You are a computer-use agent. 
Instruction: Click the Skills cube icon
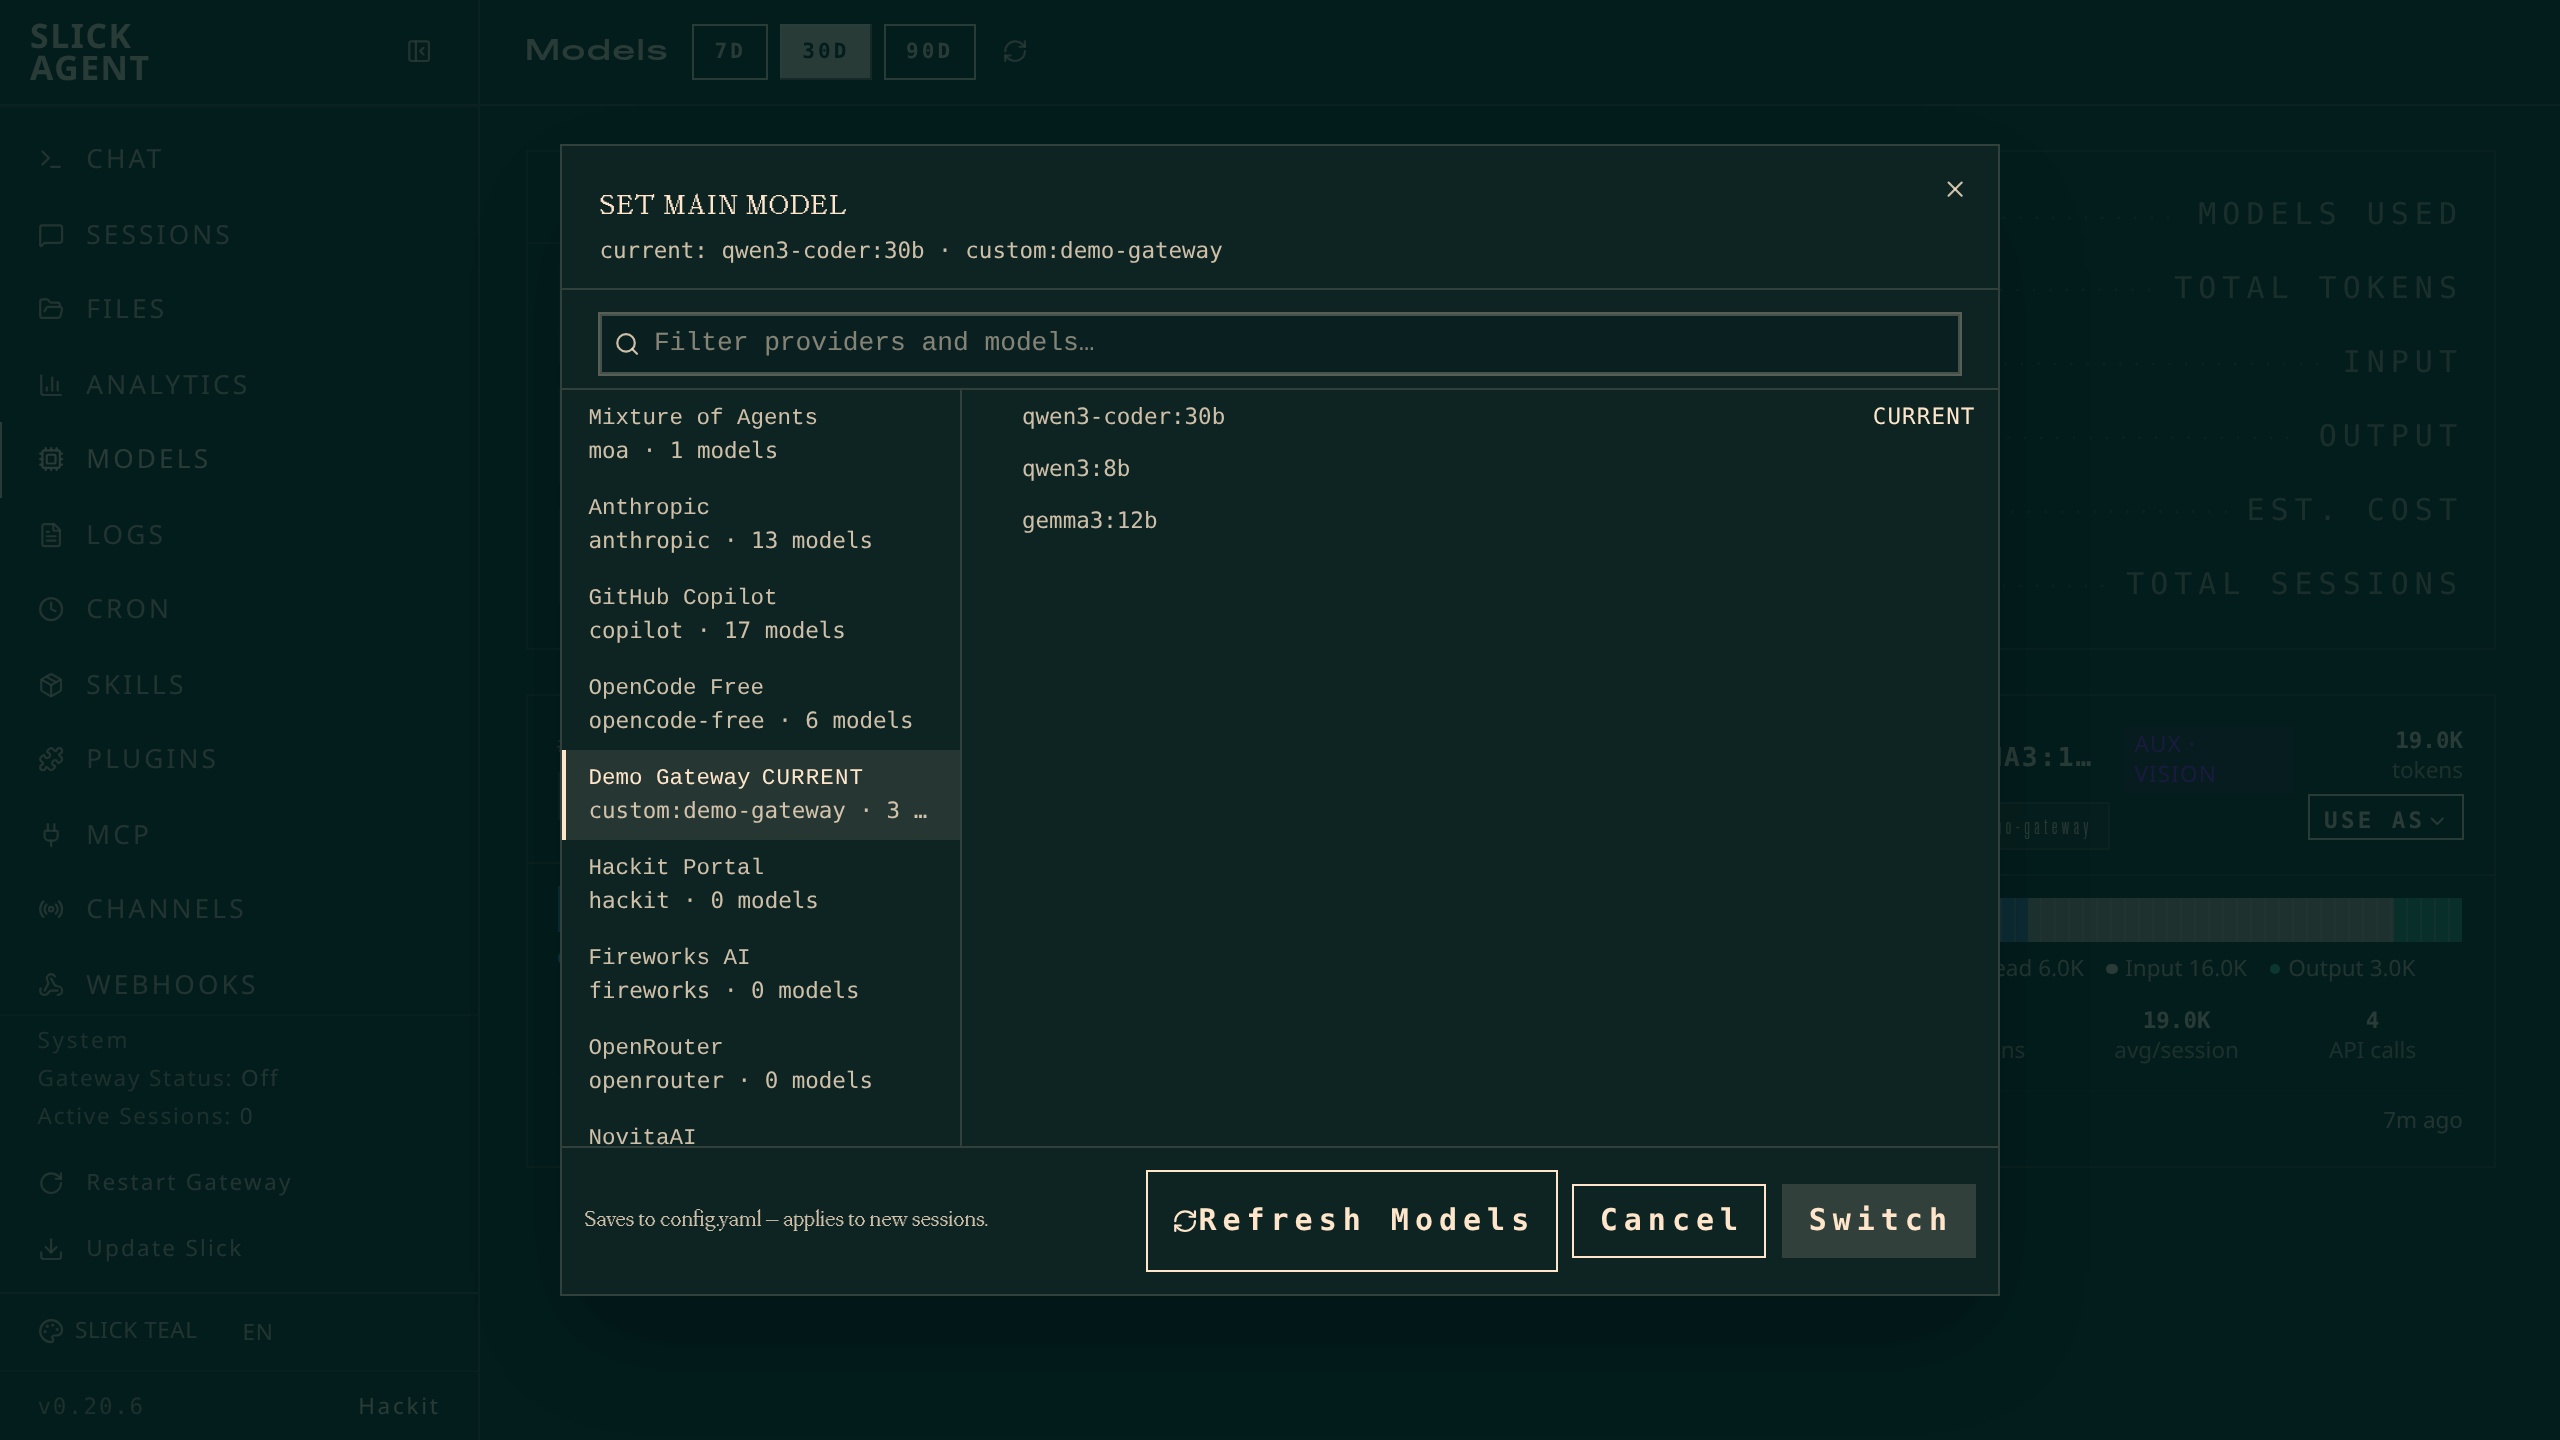[51, 684]
